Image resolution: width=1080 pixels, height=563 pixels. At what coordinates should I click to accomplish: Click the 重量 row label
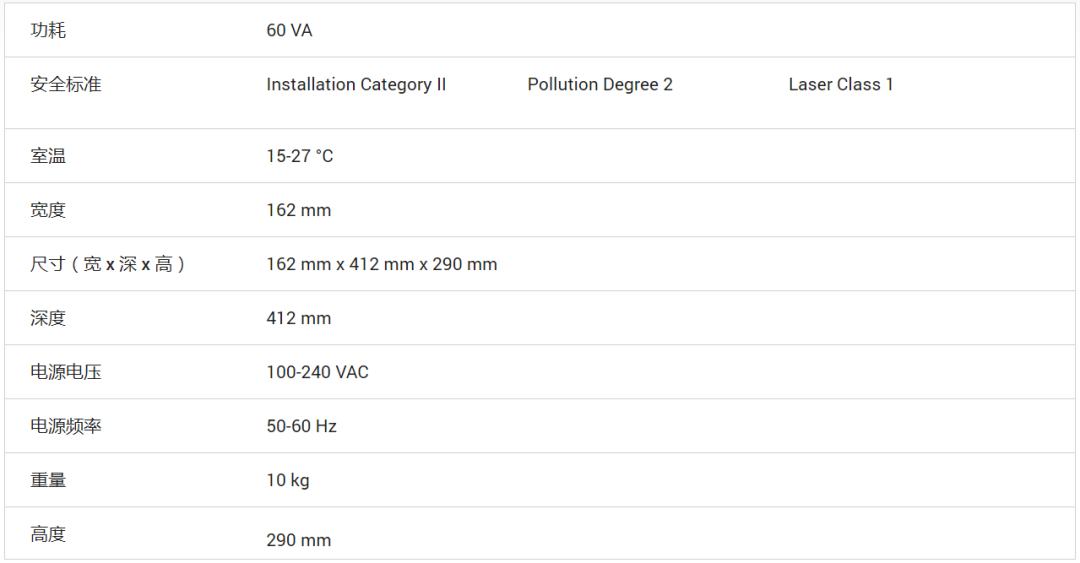pos(48,480)
